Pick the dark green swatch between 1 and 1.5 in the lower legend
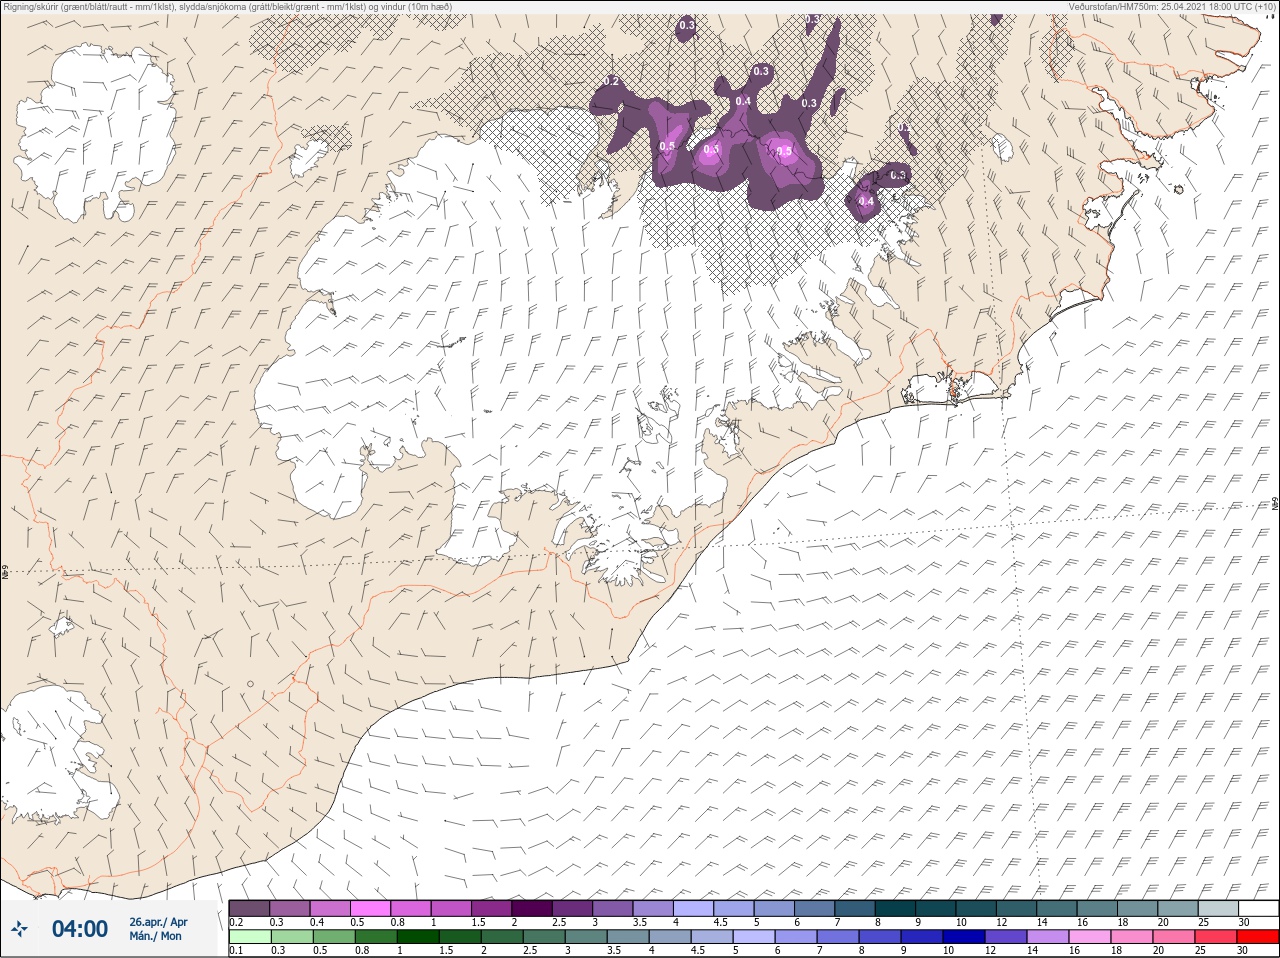This screenshot has width=1280, height=958. pyautogui.click(x=417, y=937)
